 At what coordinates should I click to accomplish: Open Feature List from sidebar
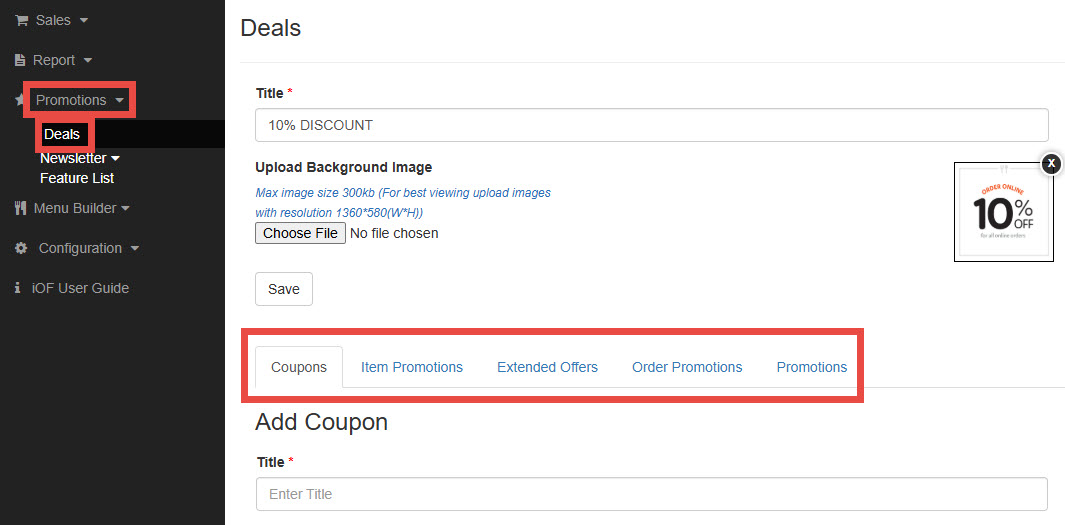tap(77, 178)
